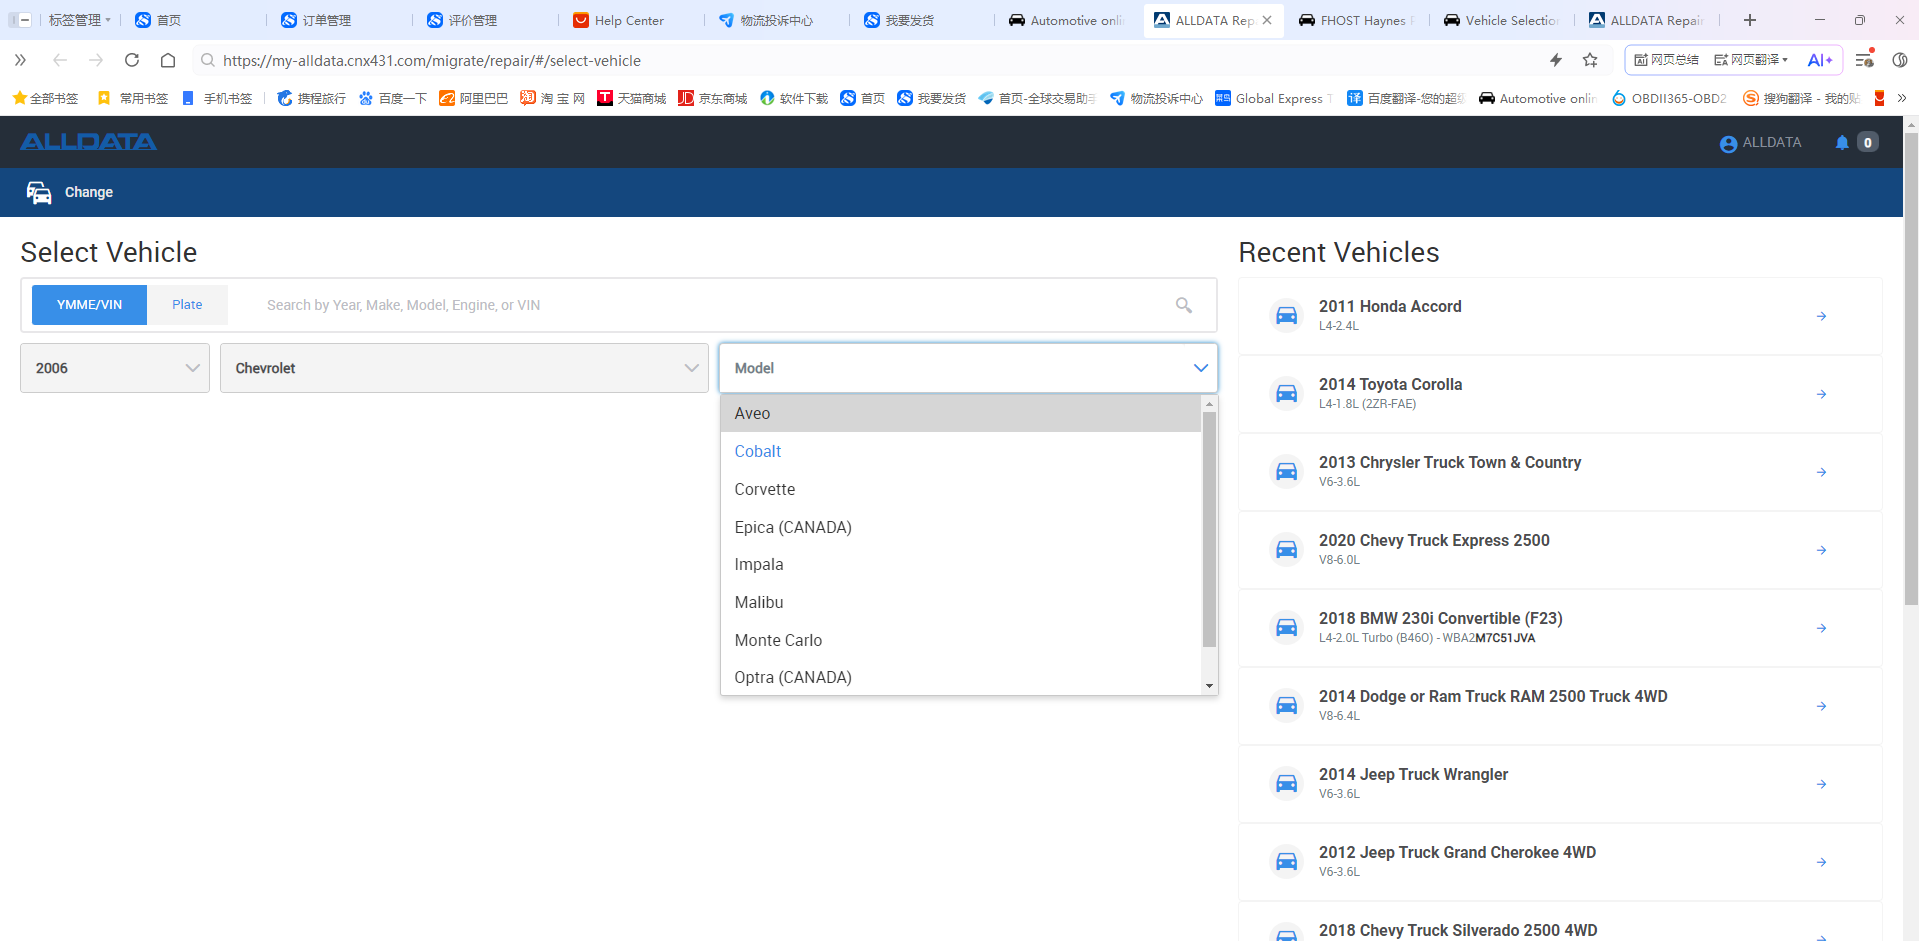This screenshot has height=941, width=1919.
Task: Expand the sidebar with double-chevron icon
Action: coord(20,60)
